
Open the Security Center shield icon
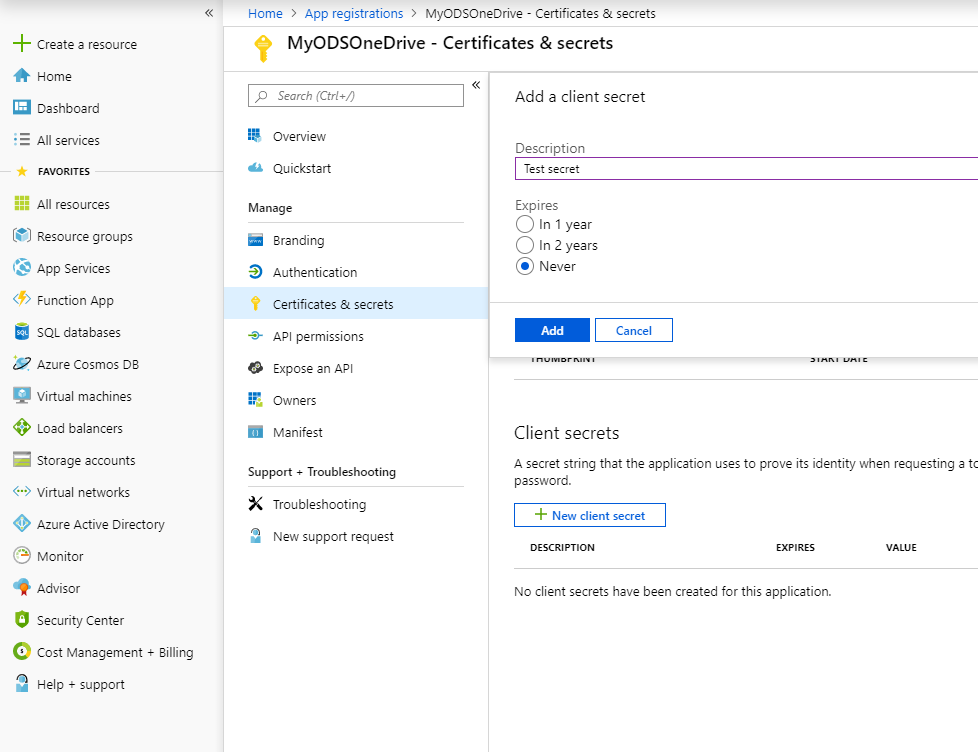[x=21, y=620]
